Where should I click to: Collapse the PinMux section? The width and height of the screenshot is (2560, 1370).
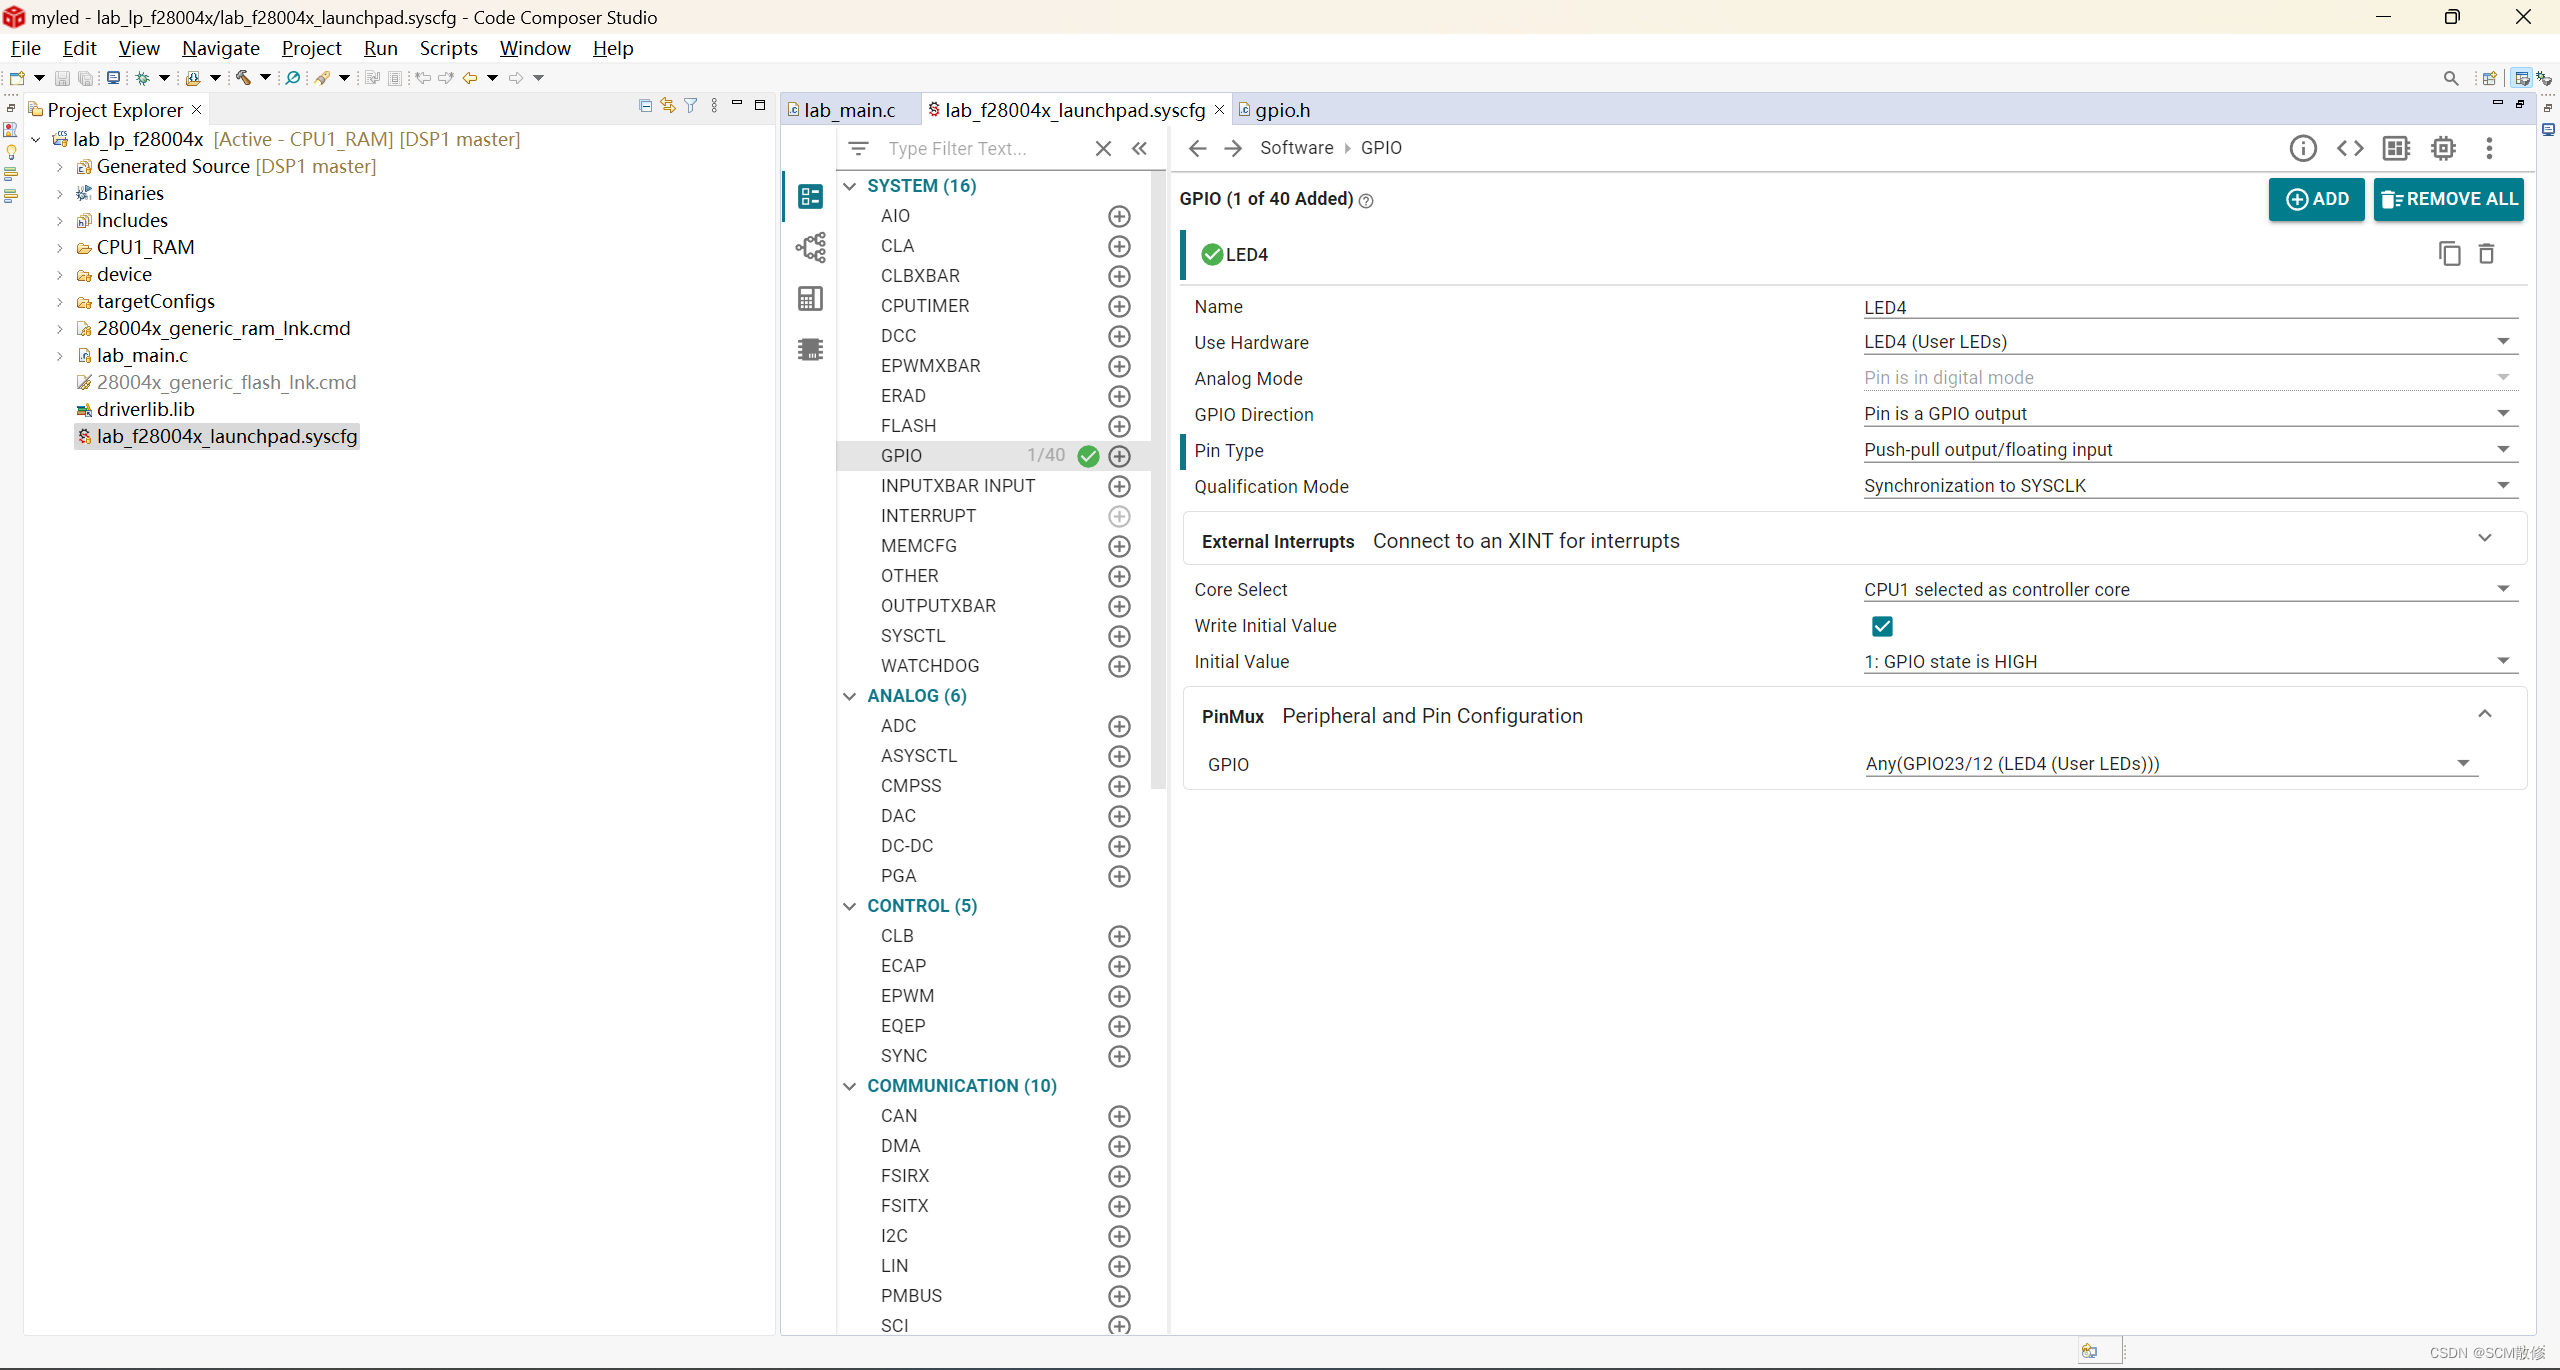click(2484, 714)
